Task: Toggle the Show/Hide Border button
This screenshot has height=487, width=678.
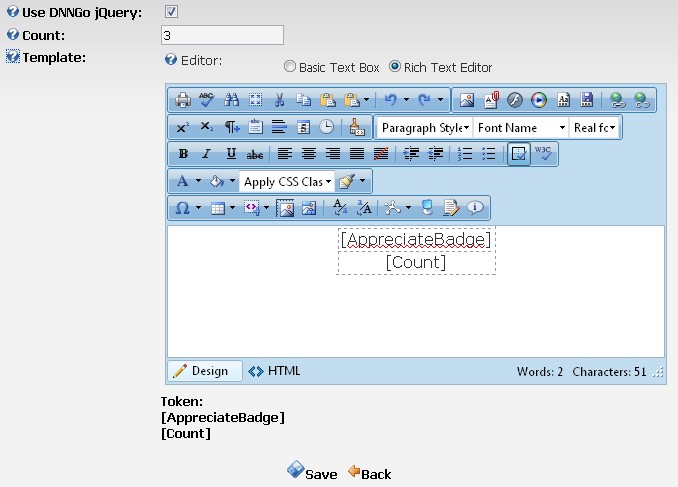Action: [x=518, y=154]
